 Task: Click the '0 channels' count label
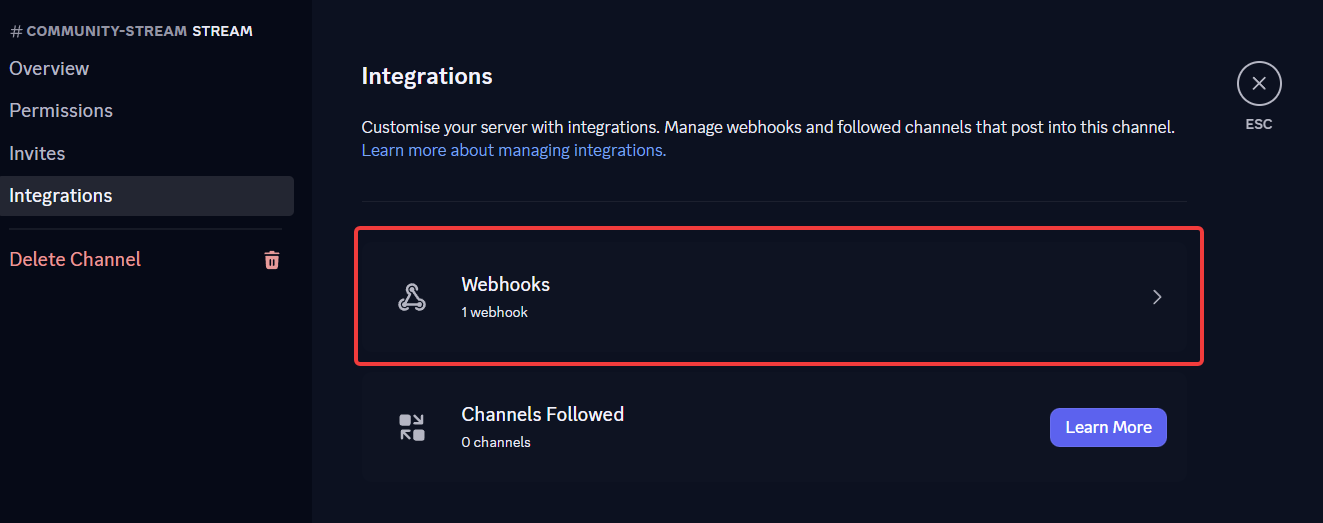click(x=496, y=442)
